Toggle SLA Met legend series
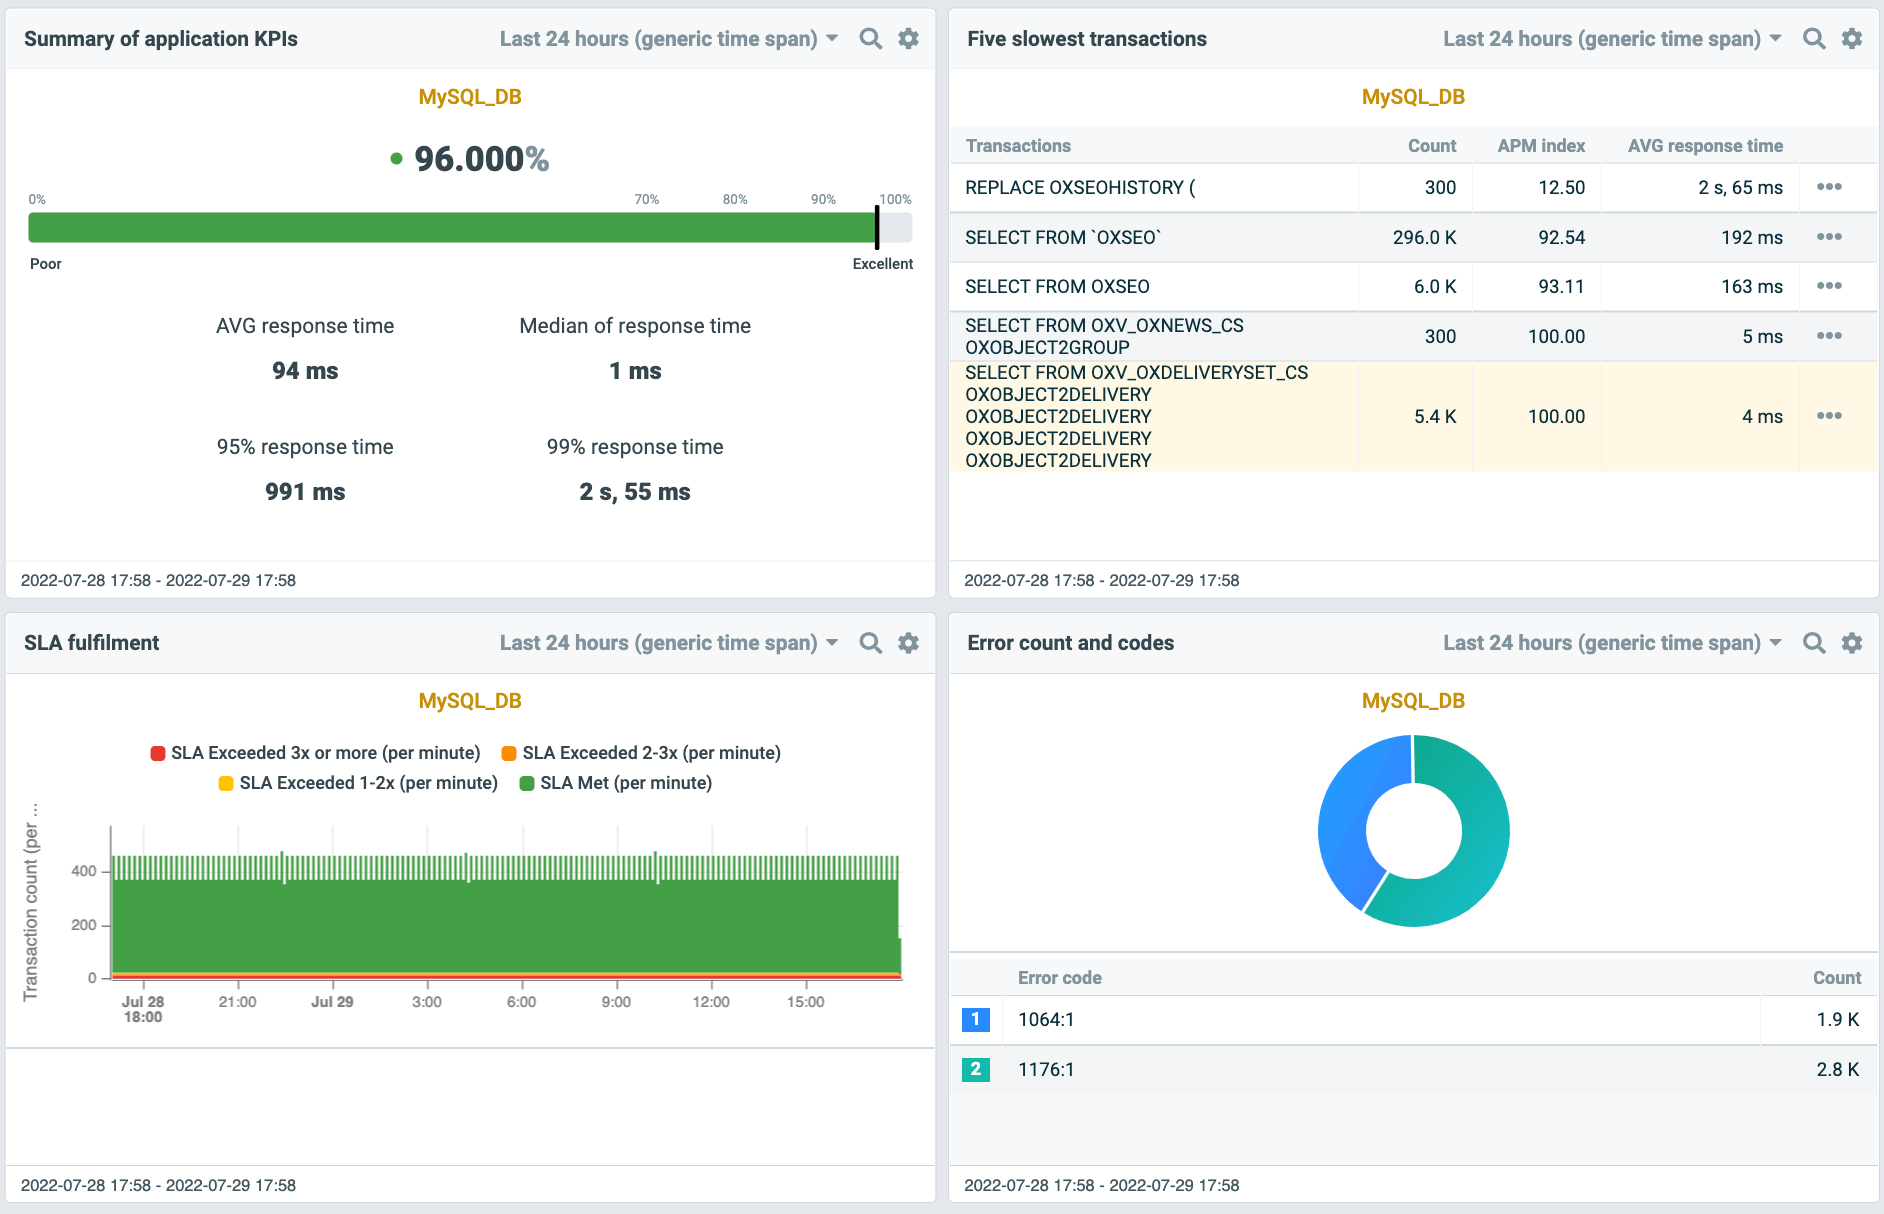Viewport: 1884px width, 1214px height. (x=615, y=783)
